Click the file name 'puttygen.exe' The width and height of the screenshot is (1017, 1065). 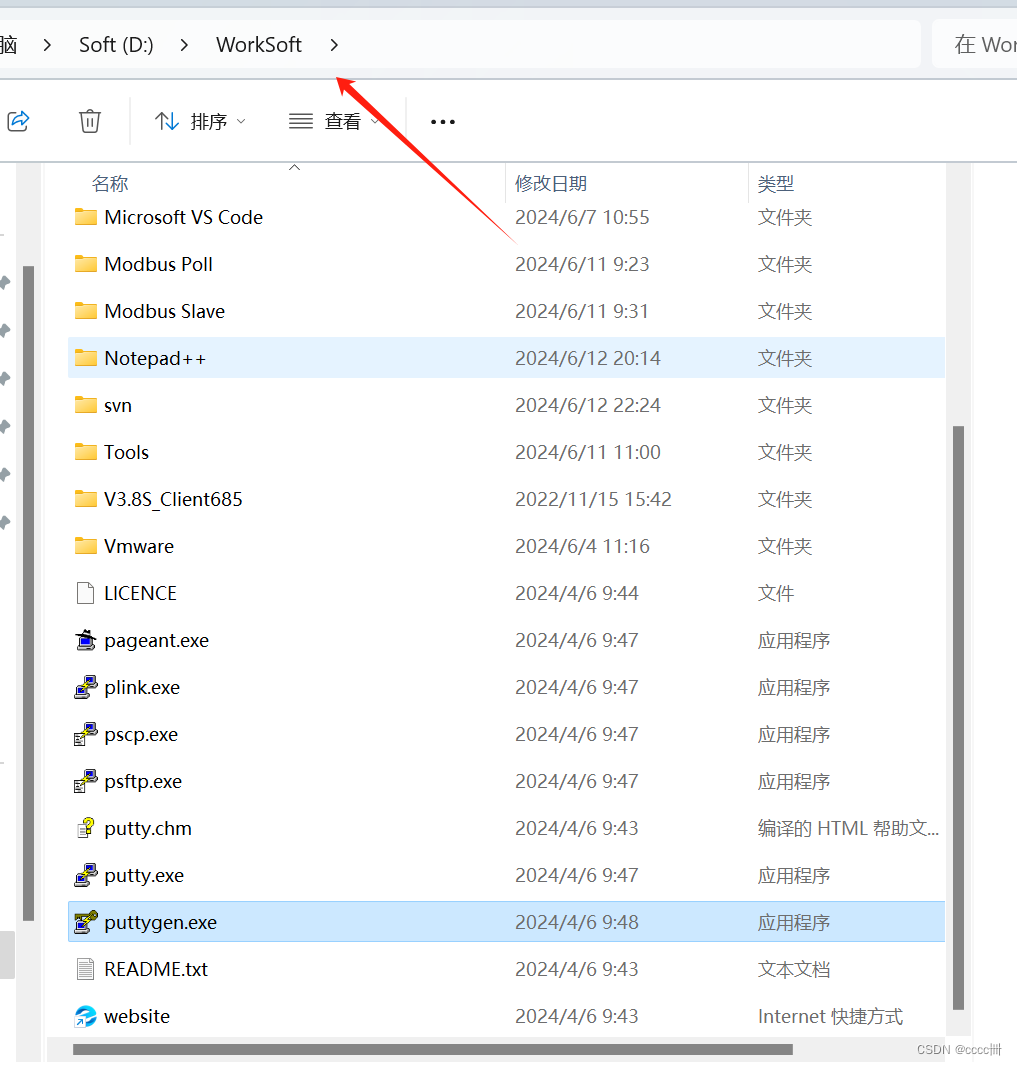pyautogui.click(x=160, y=922)
